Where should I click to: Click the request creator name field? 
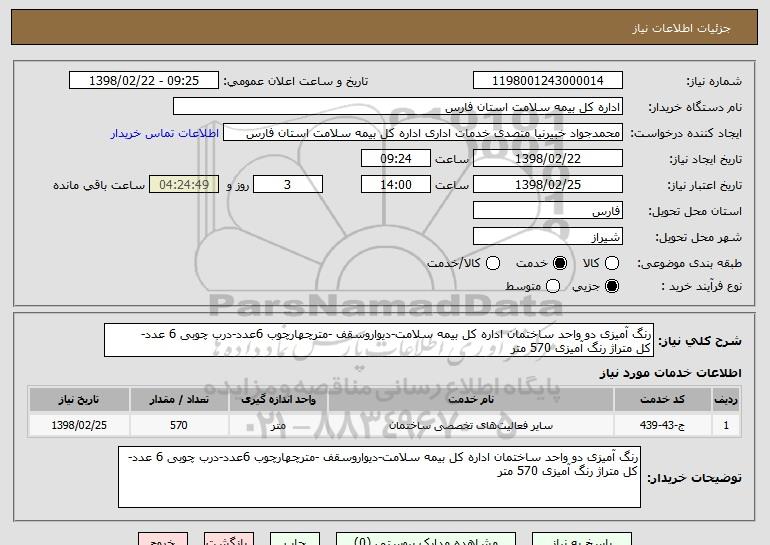tap(423, 133)
